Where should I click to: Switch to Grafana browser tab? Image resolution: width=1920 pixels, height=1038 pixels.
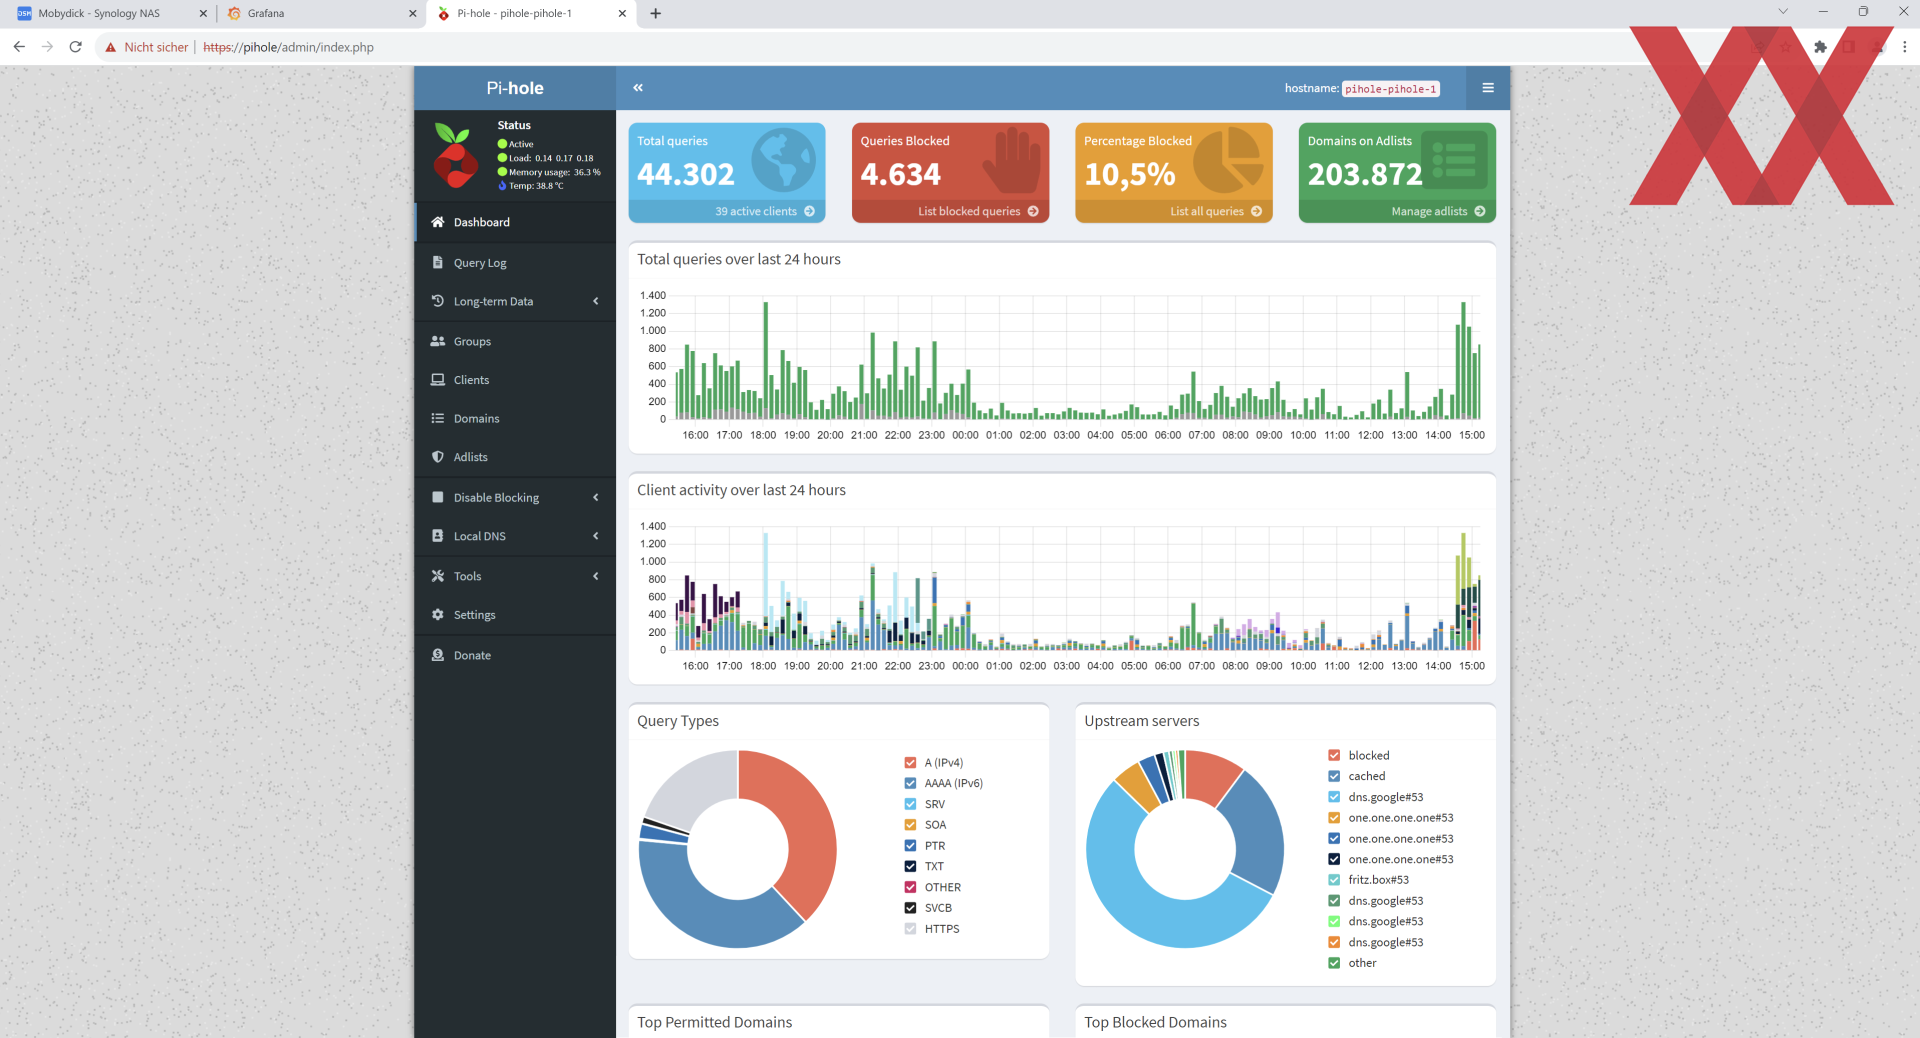[x=322, y=13]
